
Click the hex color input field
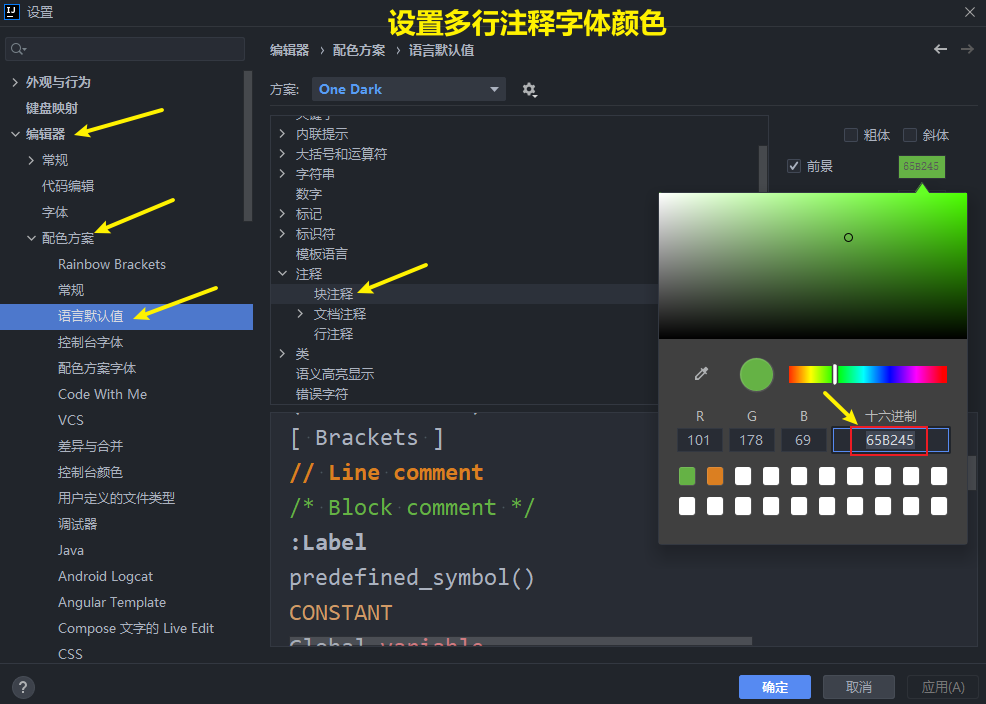coord(890,440)
